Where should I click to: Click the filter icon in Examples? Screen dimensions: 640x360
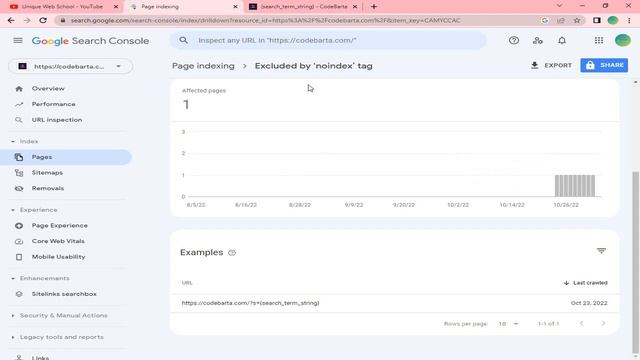coord(601,251)
